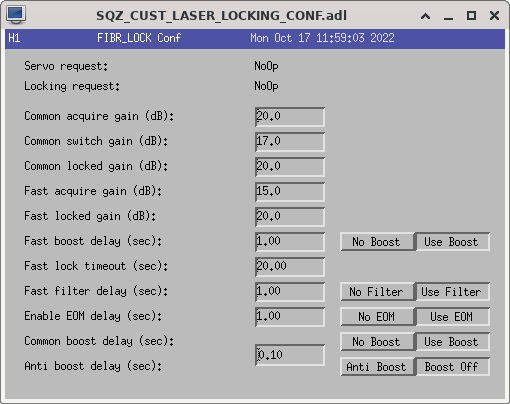Image resolution: width=510 pixels, height=404 pixels.
Task: Click the window menu monitor icon
Action: pyautogui.click(x=16, y=15)
